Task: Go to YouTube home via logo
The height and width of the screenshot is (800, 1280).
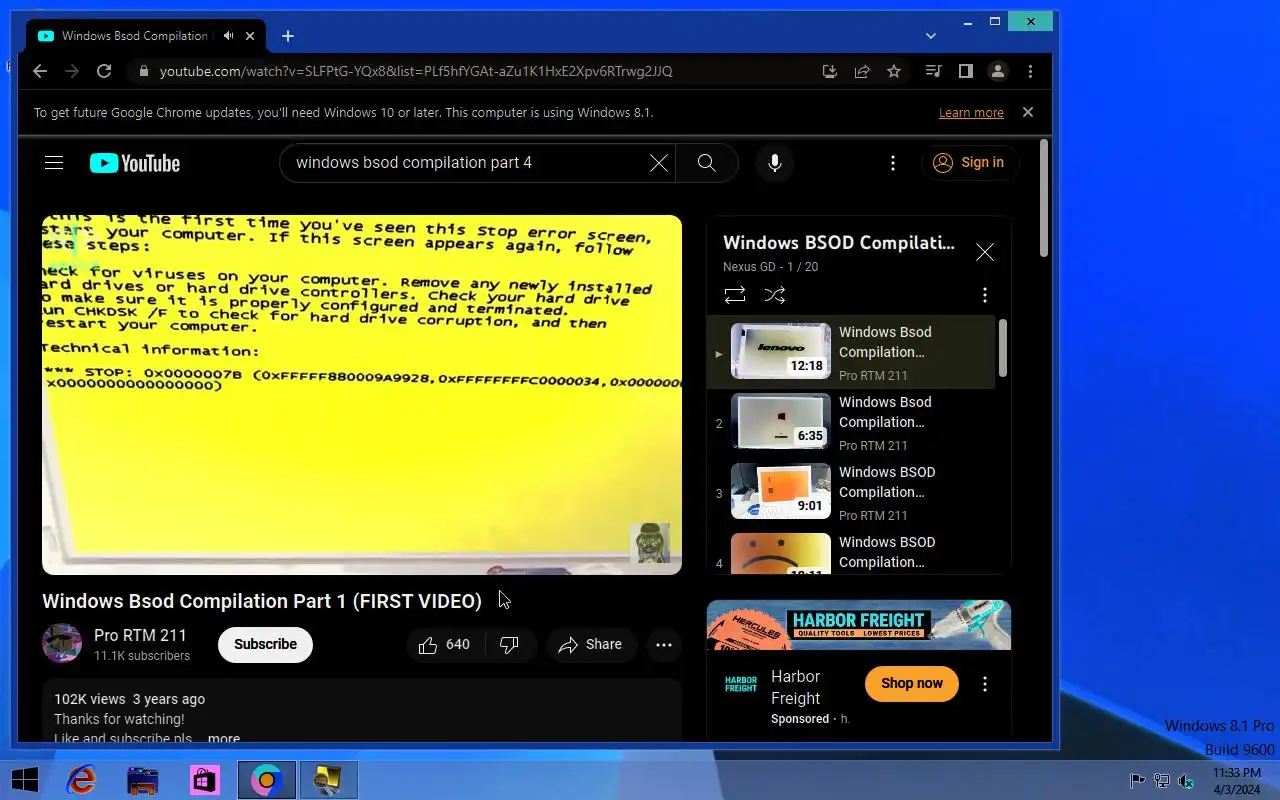Action: pos(135,163)
